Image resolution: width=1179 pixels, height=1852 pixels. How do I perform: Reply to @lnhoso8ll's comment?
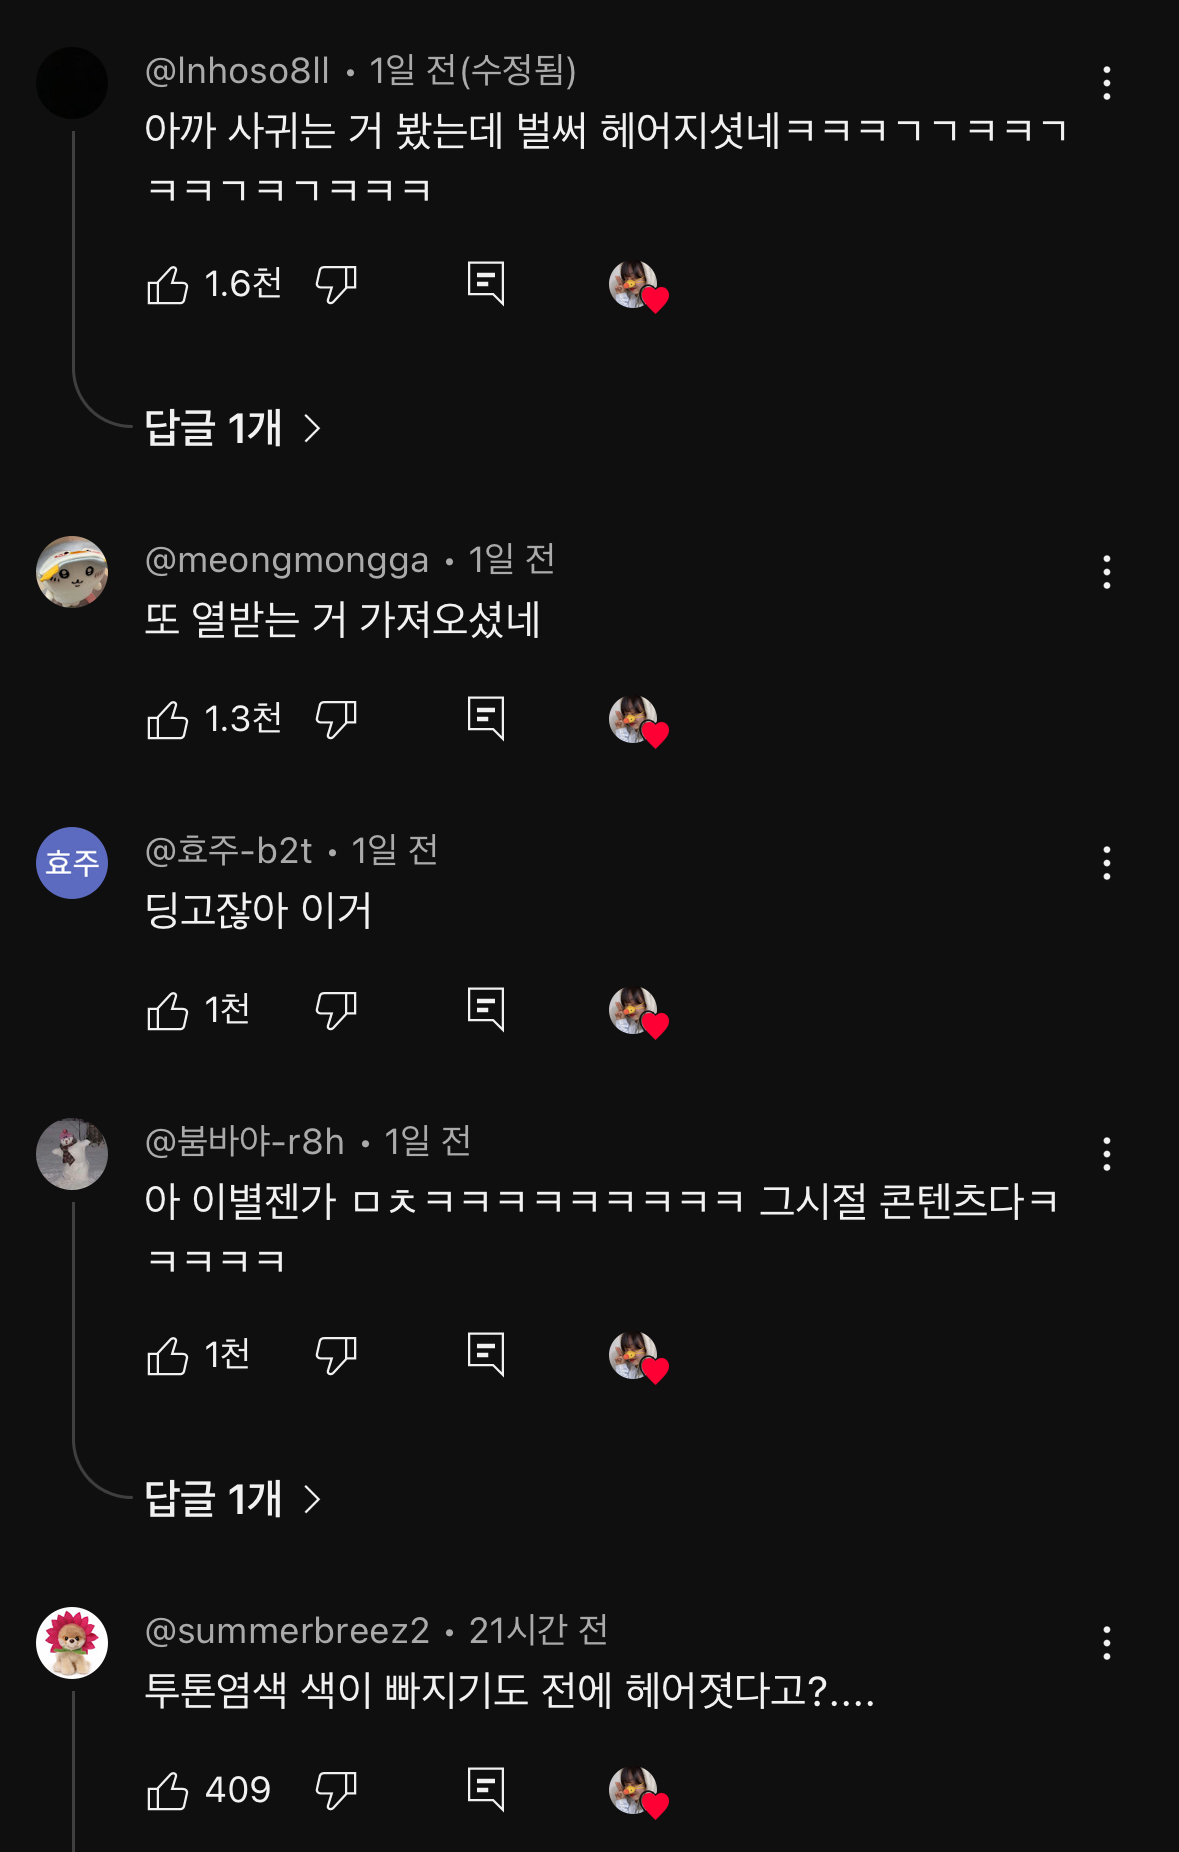tap(486, 285)
